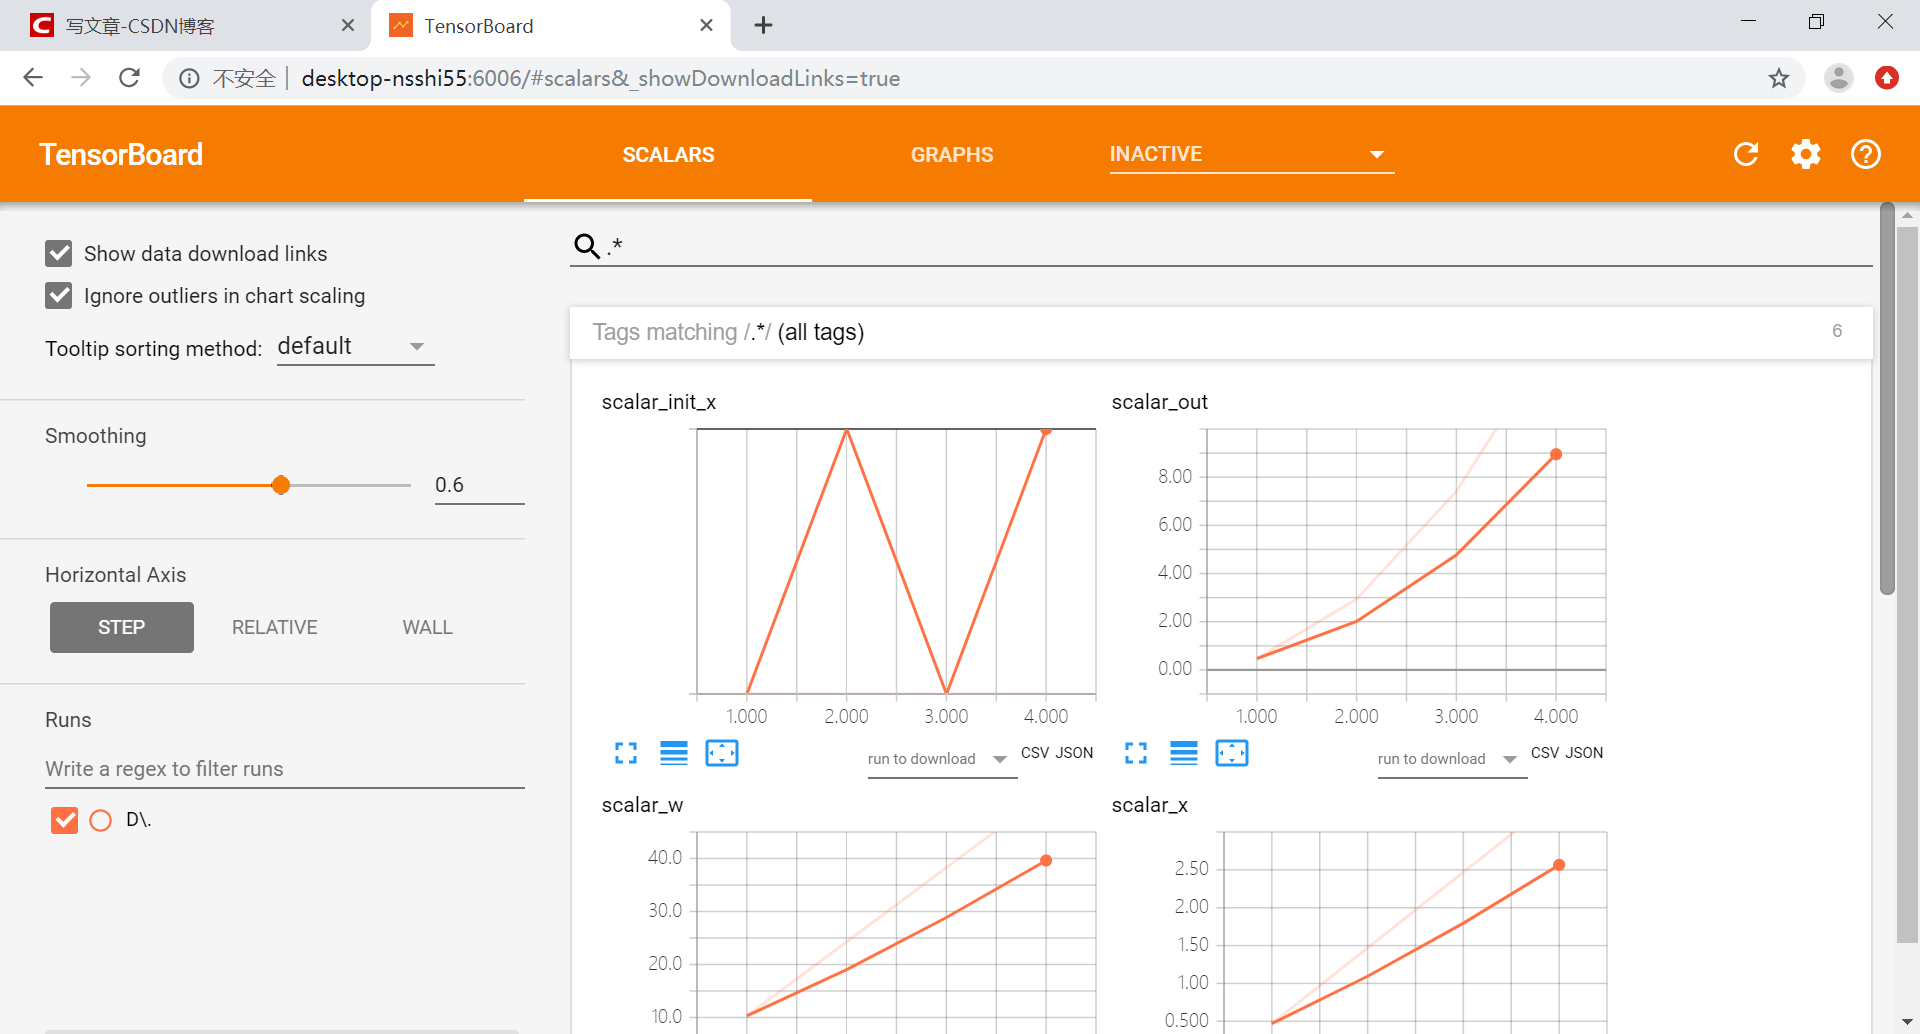Click the tag filter search field
This screenshot has width=1920, height=1034.
(1238, 245)
